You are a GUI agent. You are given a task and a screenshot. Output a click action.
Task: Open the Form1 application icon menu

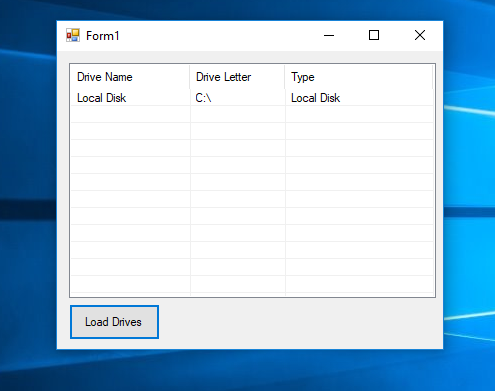click(x=73, y=35)
